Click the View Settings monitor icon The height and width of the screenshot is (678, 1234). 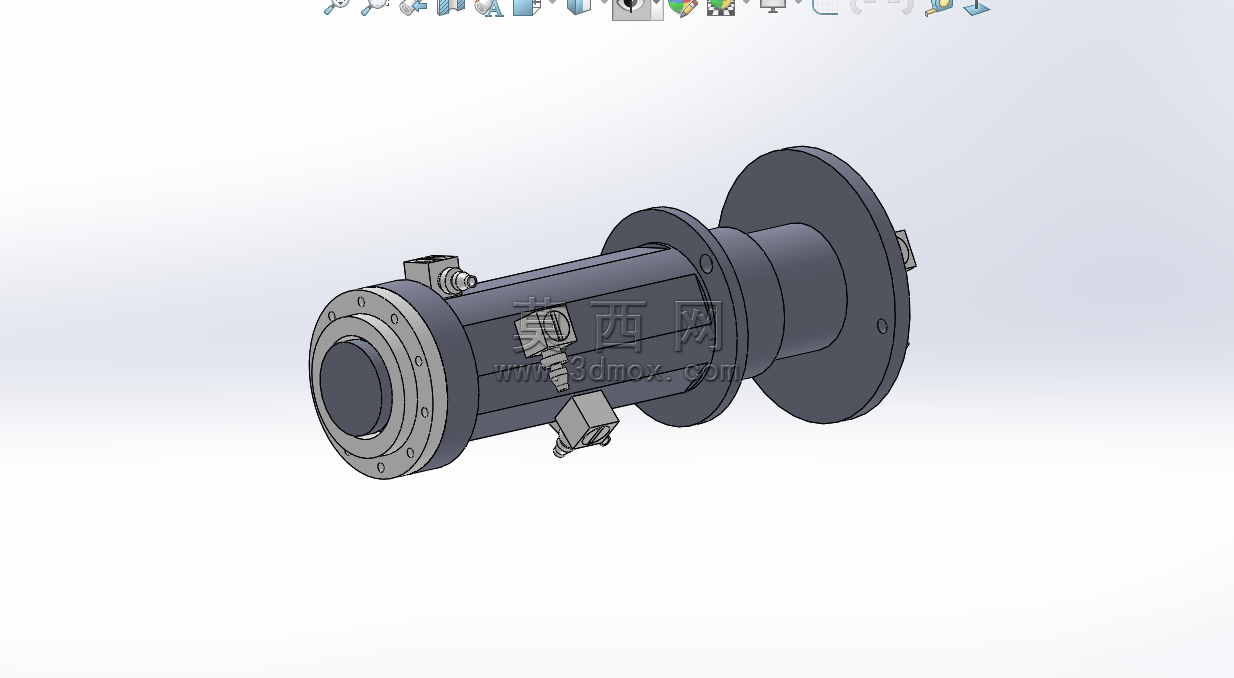pyautogui.click(x=773, y=5)
